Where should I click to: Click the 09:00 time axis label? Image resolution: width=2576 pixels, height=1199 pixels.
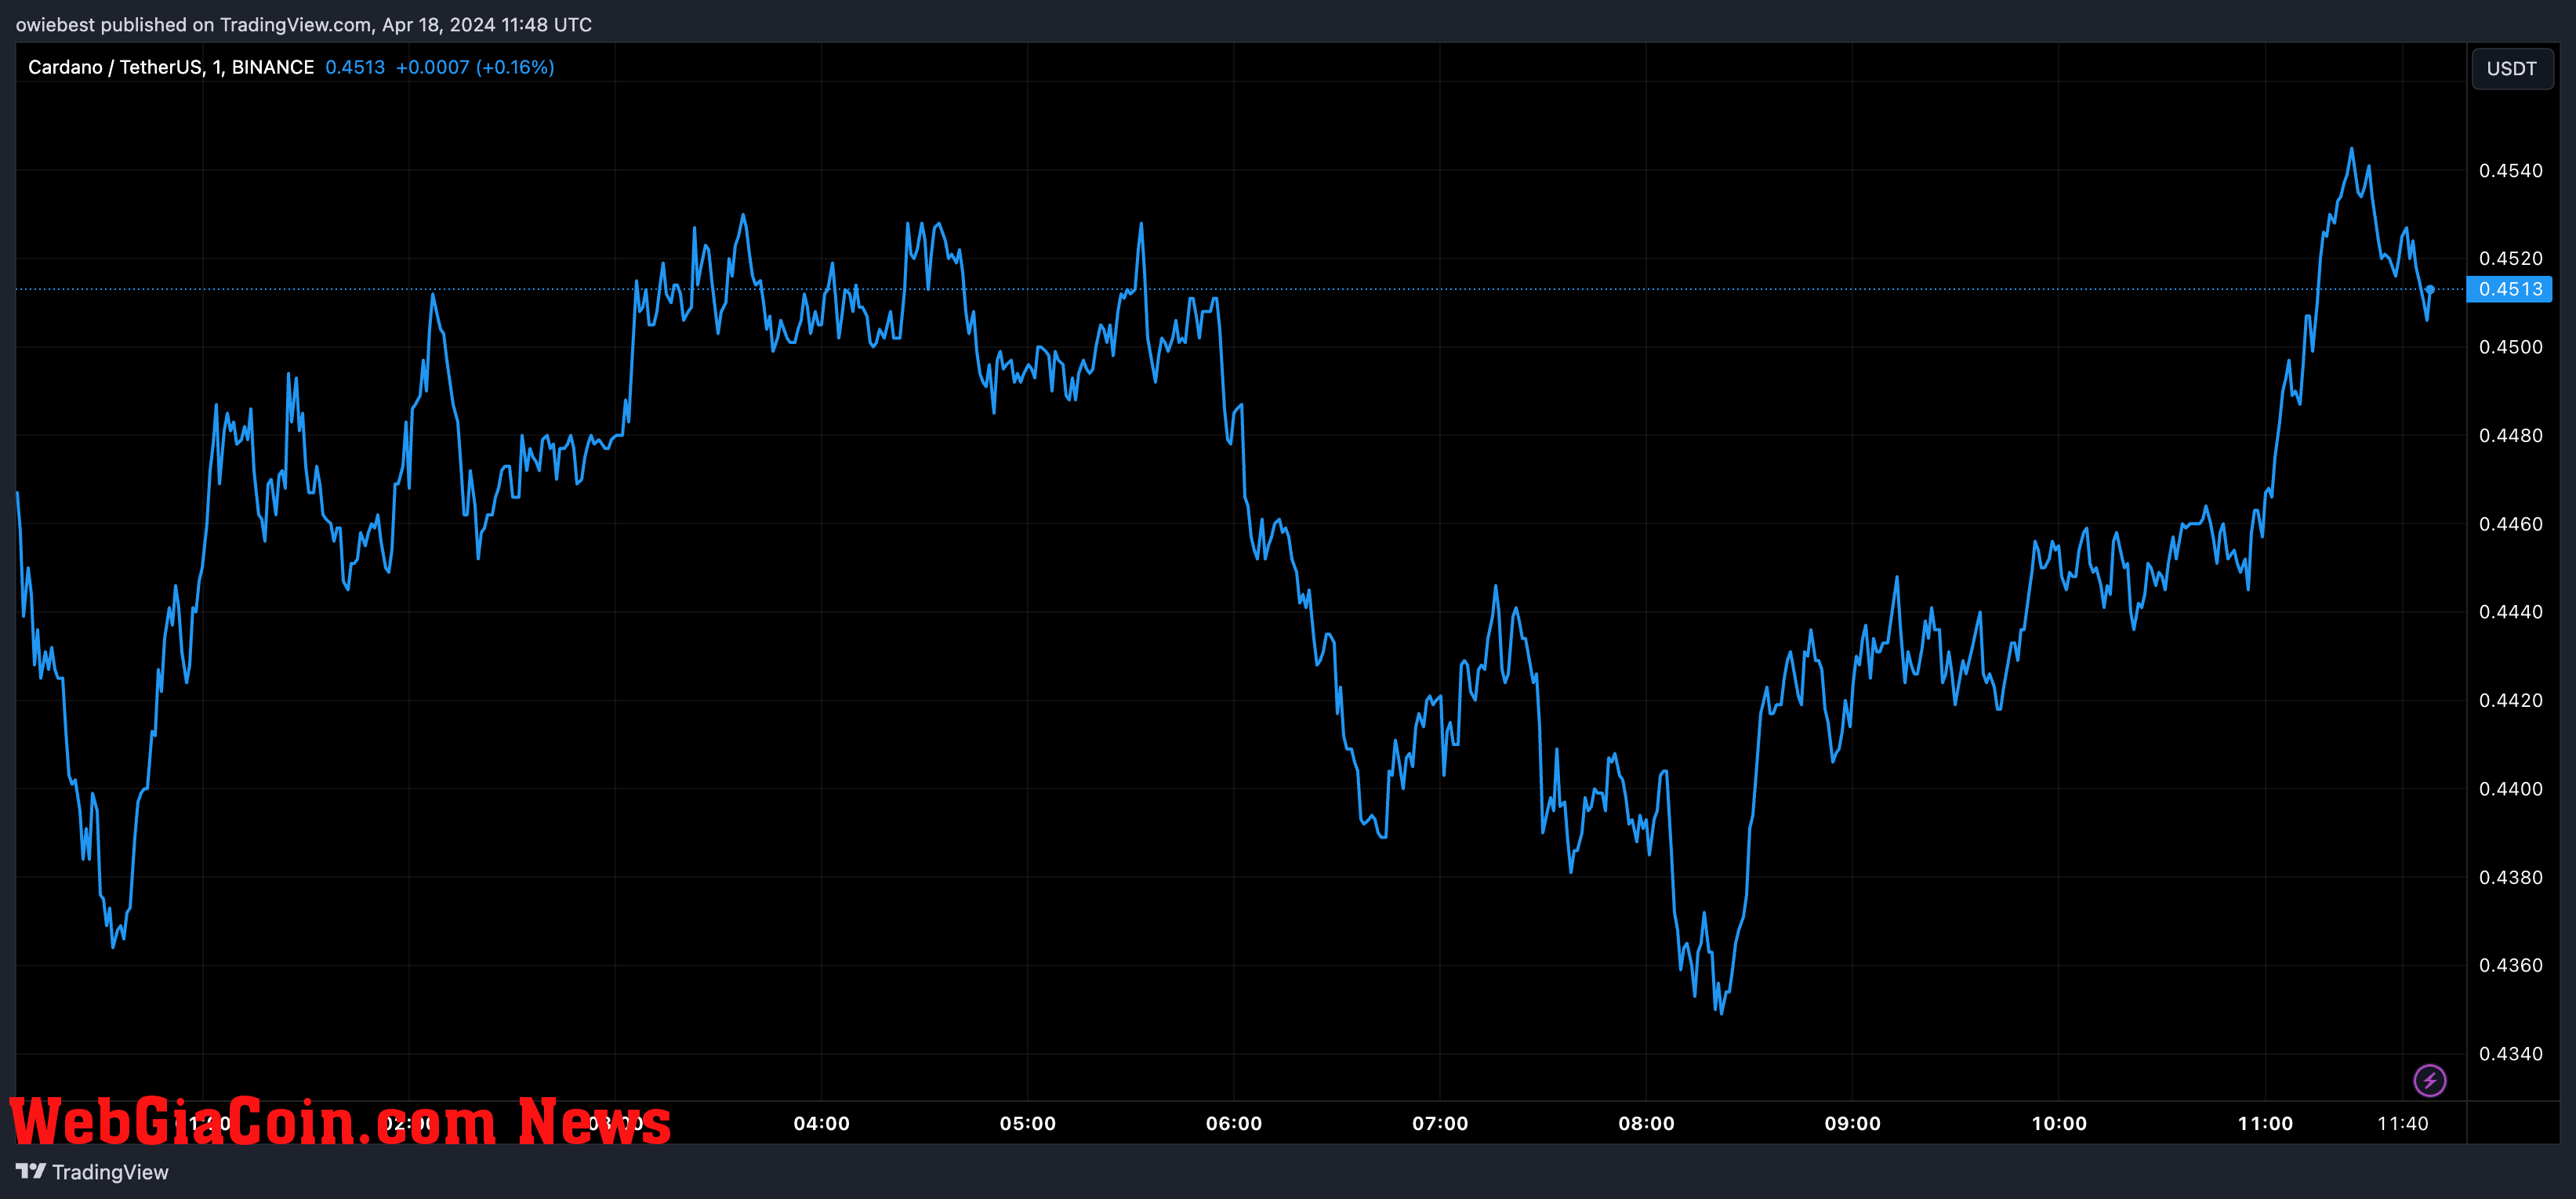pyautogui.click(x=1852, y=1123)
